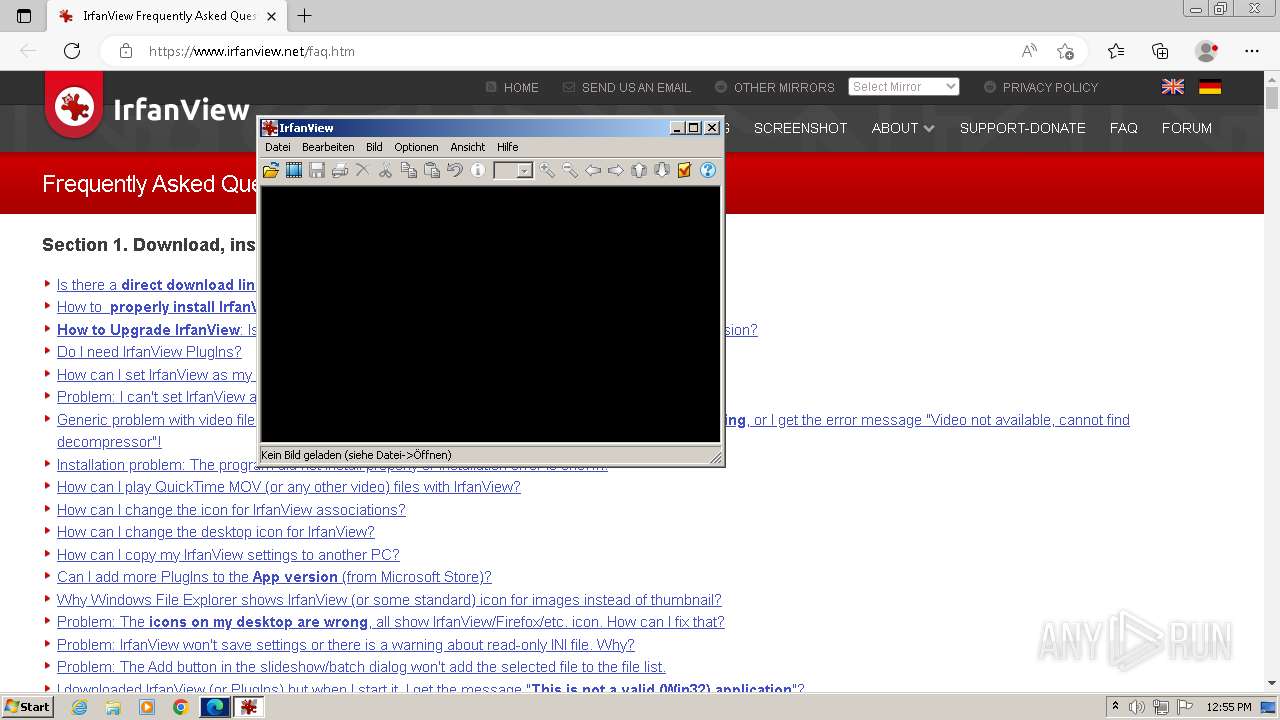Viewport: 1280px width, 720px height.
Task: Click the Undo arrow icon in IrfanView
Action: (x=455, y=171)
